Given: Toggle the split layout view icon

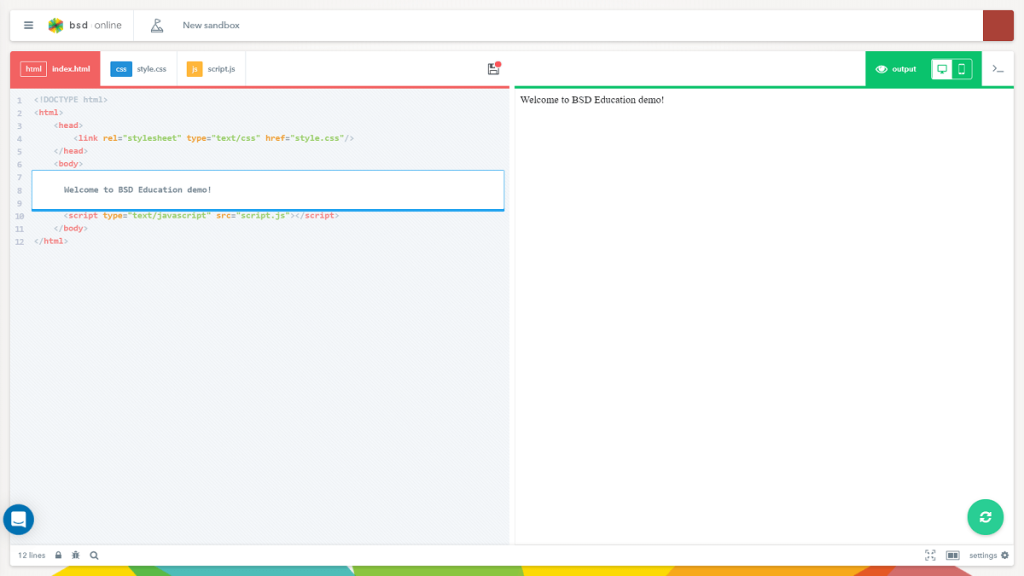Looking at the screenshot, I should coord(953,555).
